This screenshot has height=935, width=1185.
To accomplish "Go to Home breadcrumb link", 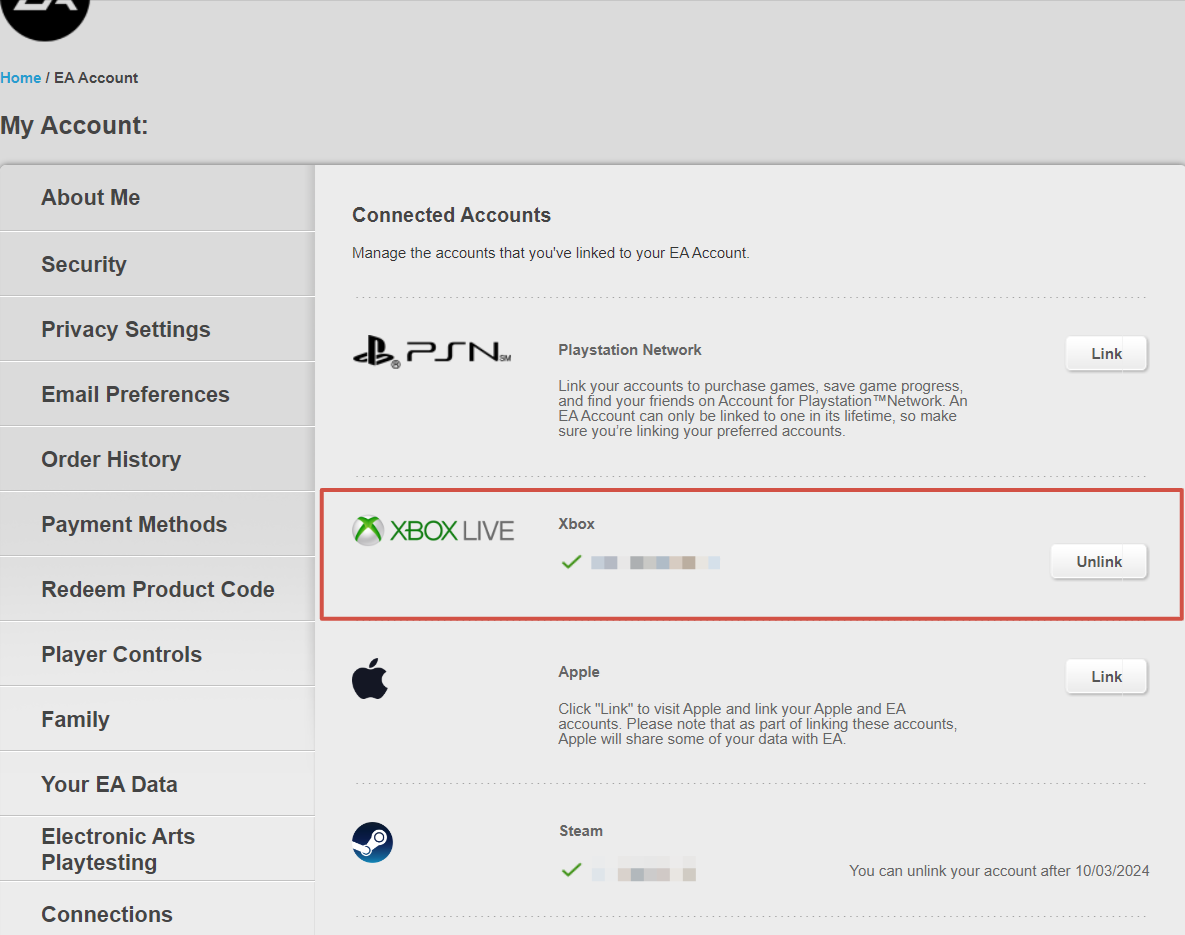I will click(21, 78).
